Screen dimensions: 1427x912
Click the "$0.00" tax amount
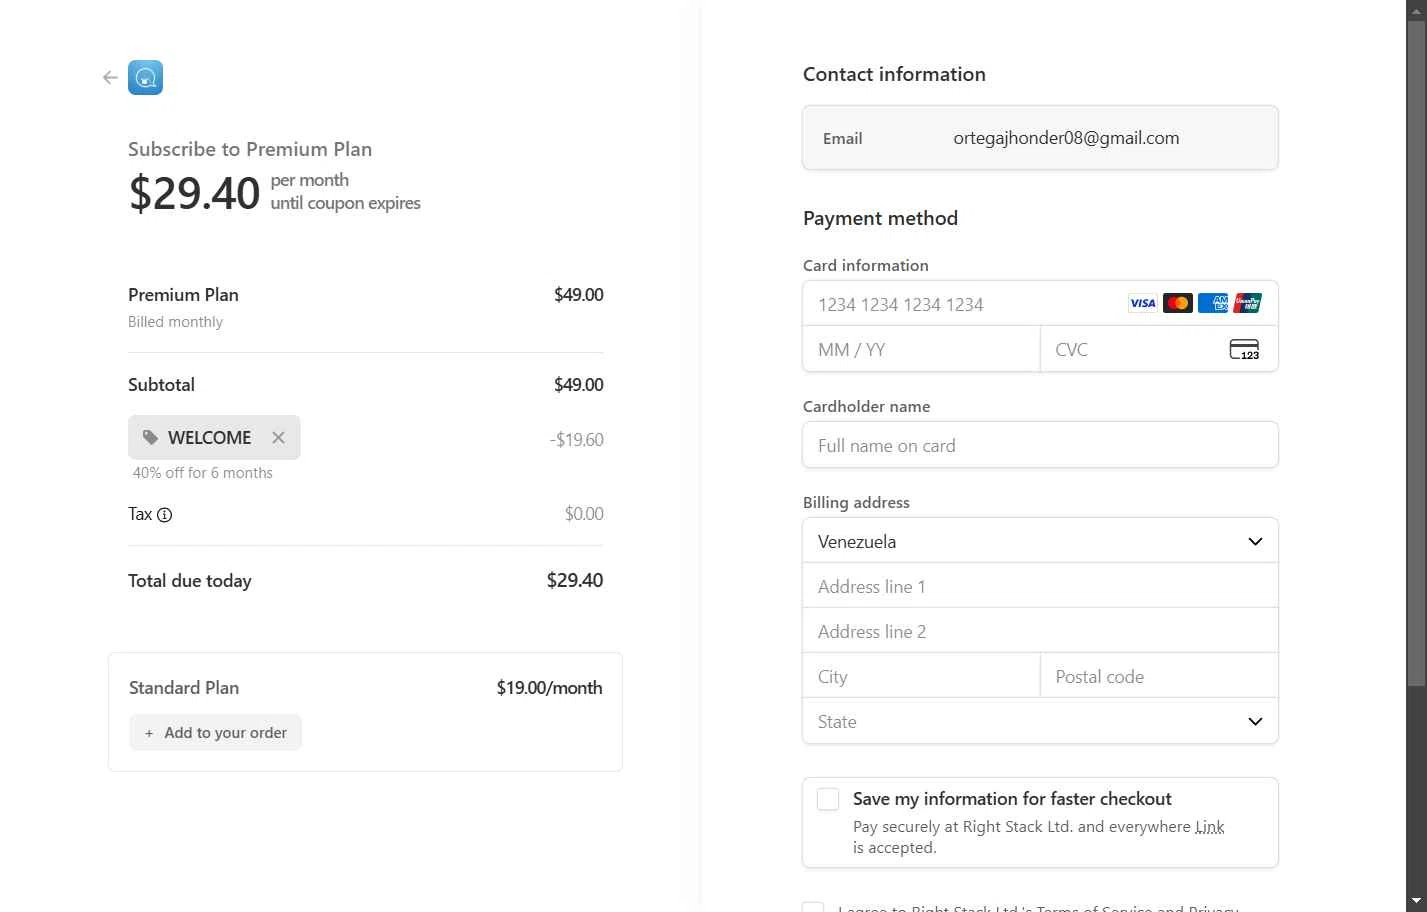[584, 514]
